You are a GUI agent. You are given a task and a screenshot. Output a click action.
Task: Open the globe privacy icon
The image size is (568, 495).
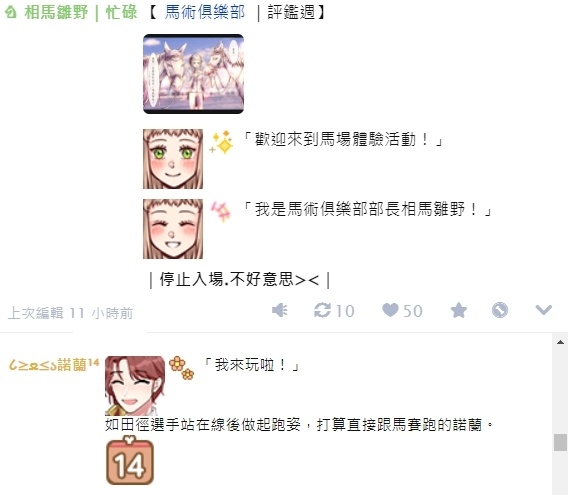pyautogui.click(x=500, y=311)
